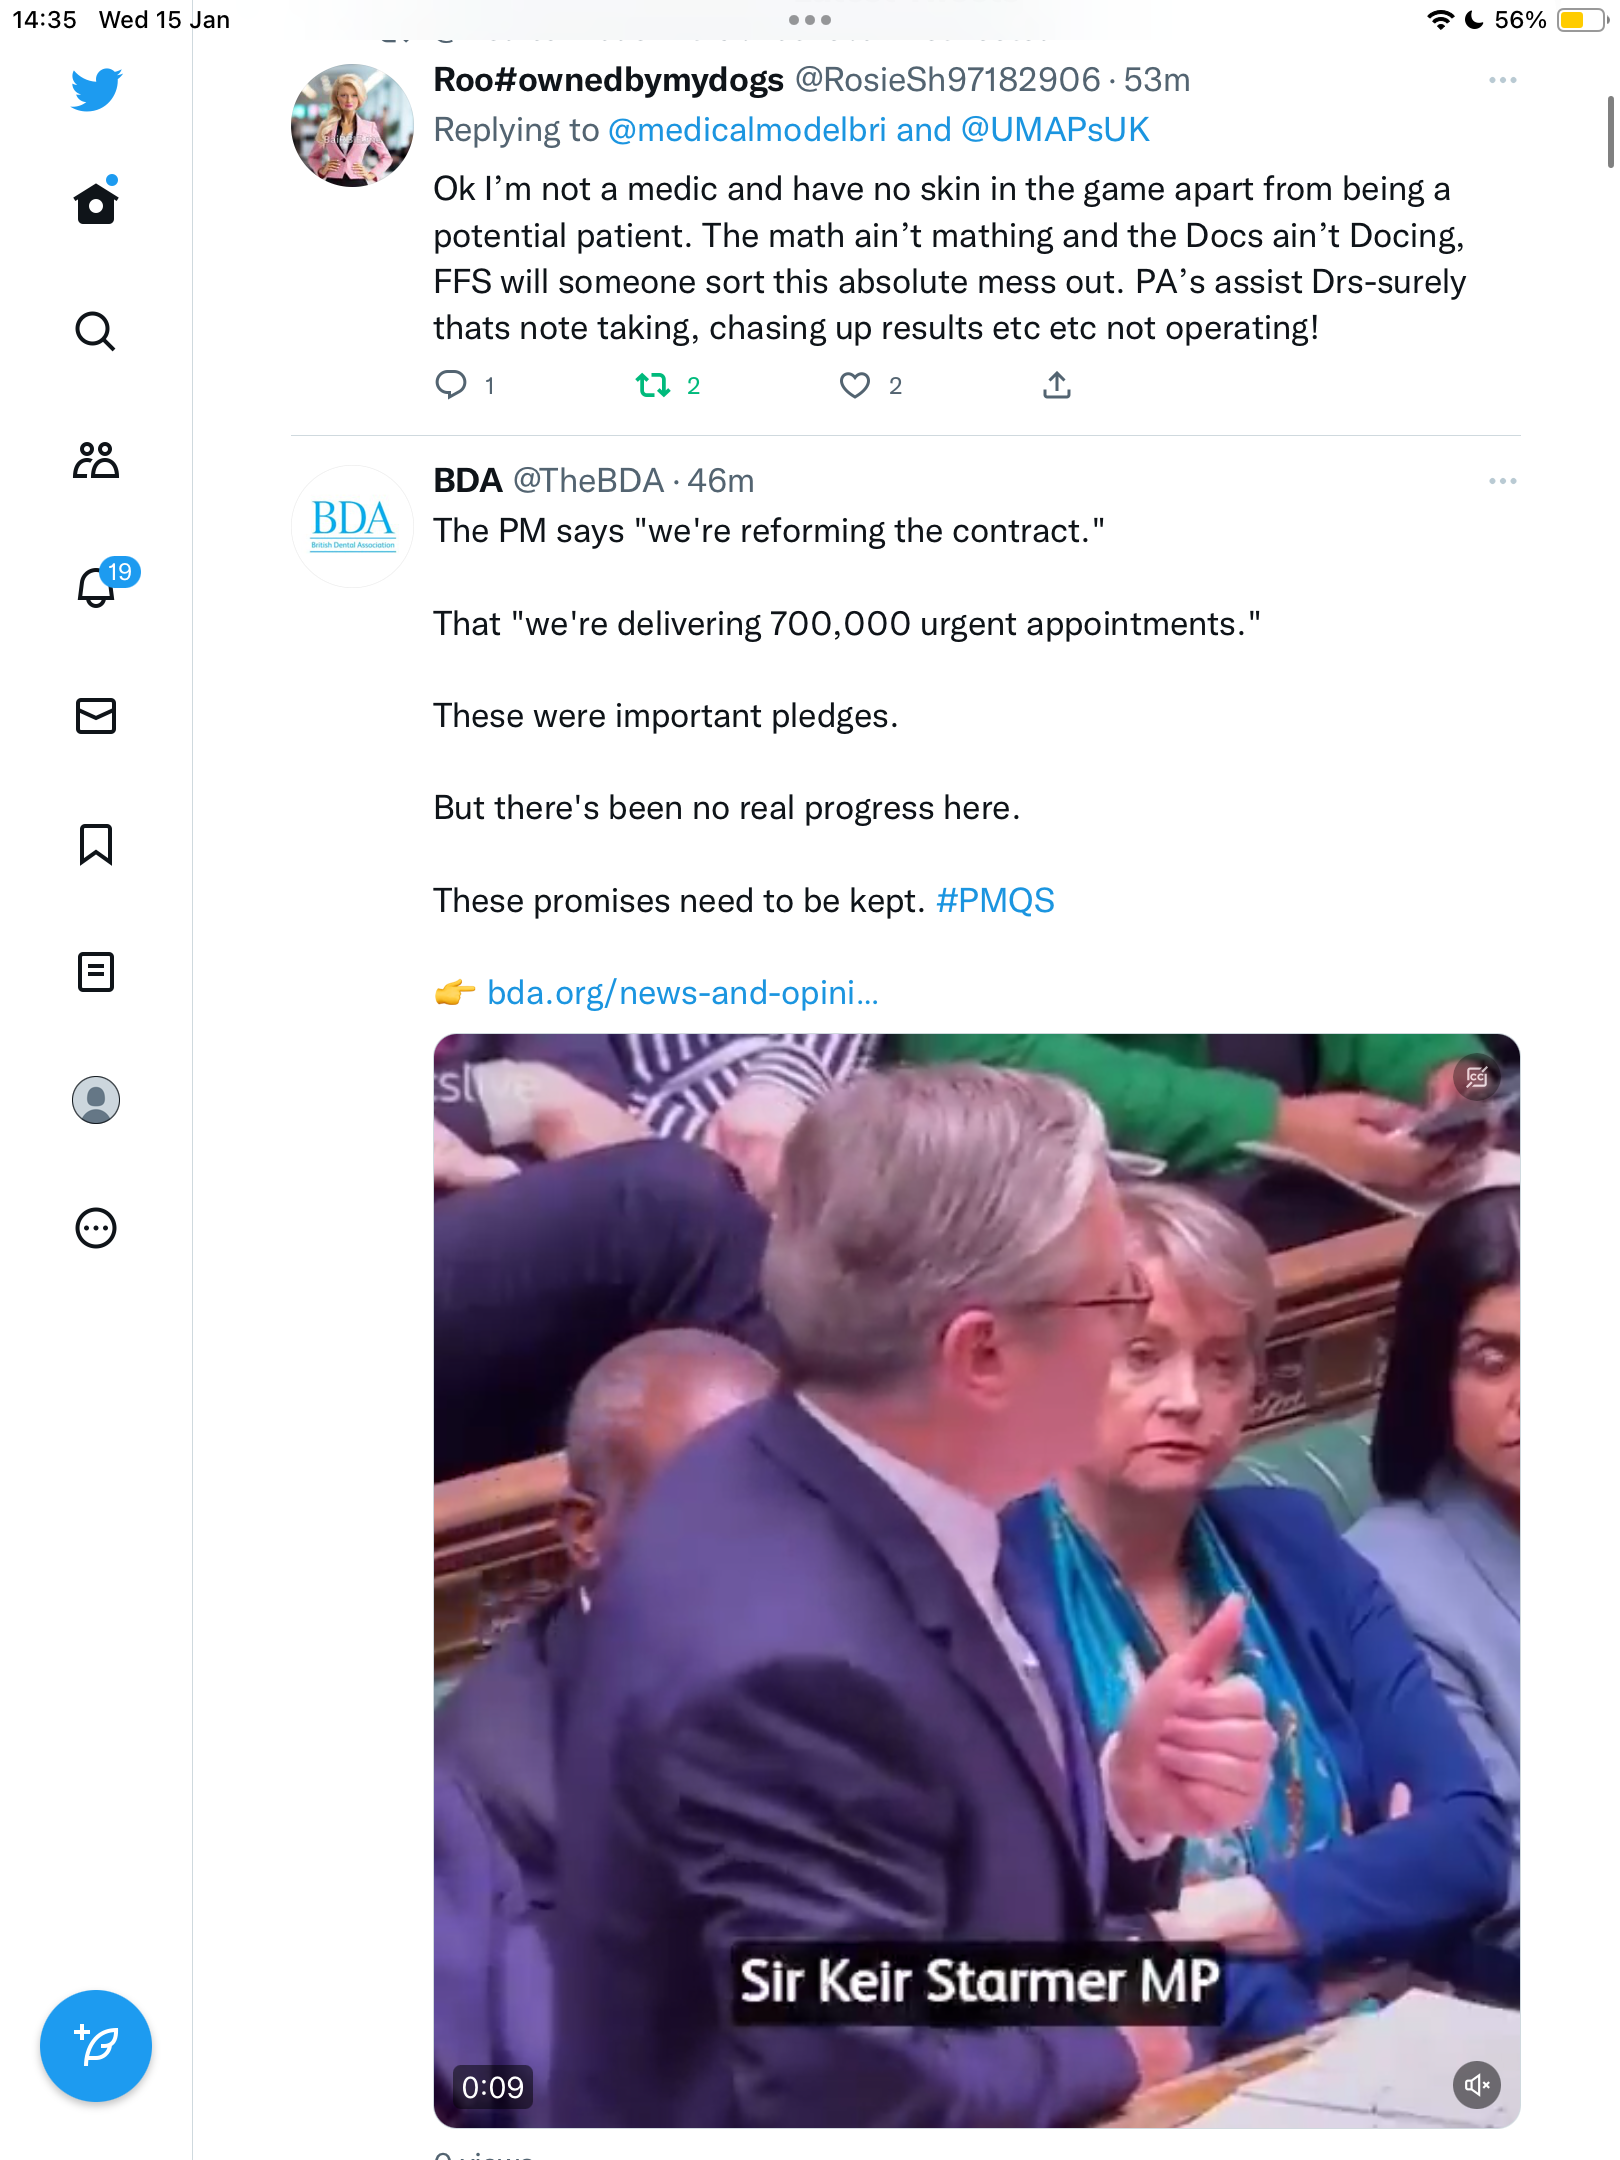Open Bookmarks icon in sidebar

[96, 844]
